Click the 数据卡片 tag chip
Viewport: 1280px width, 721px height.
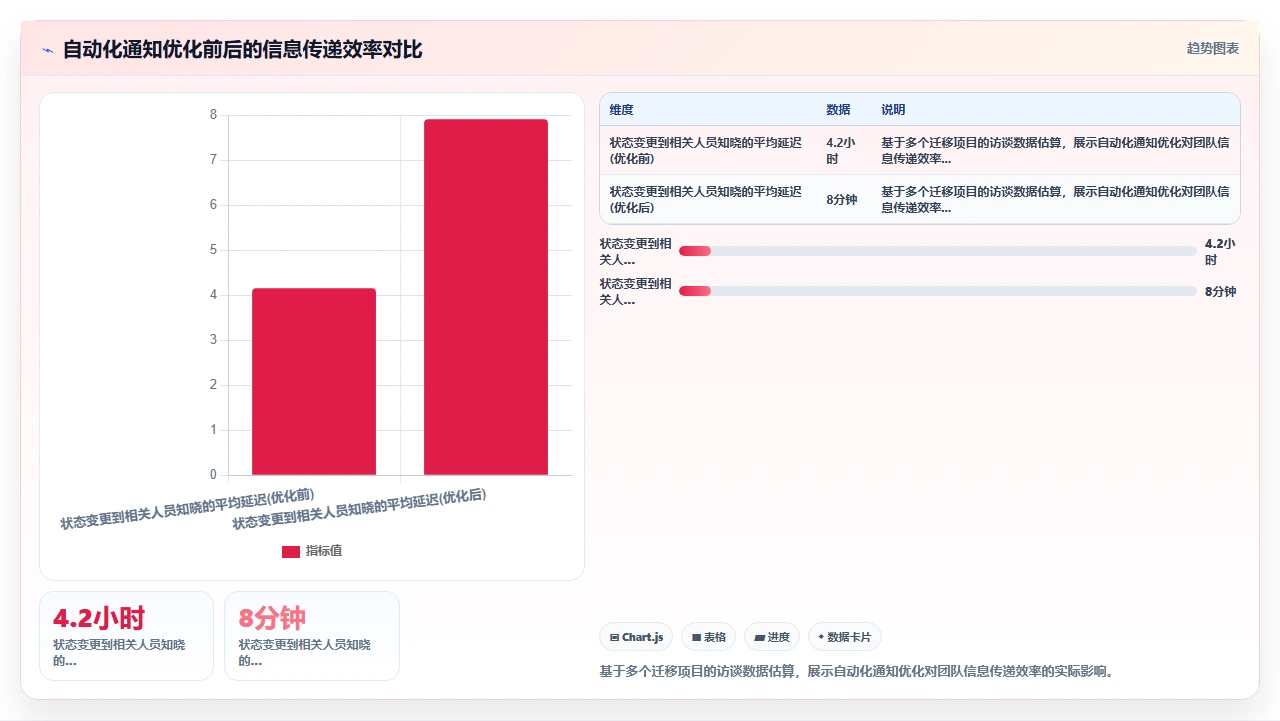click(845, 637)
